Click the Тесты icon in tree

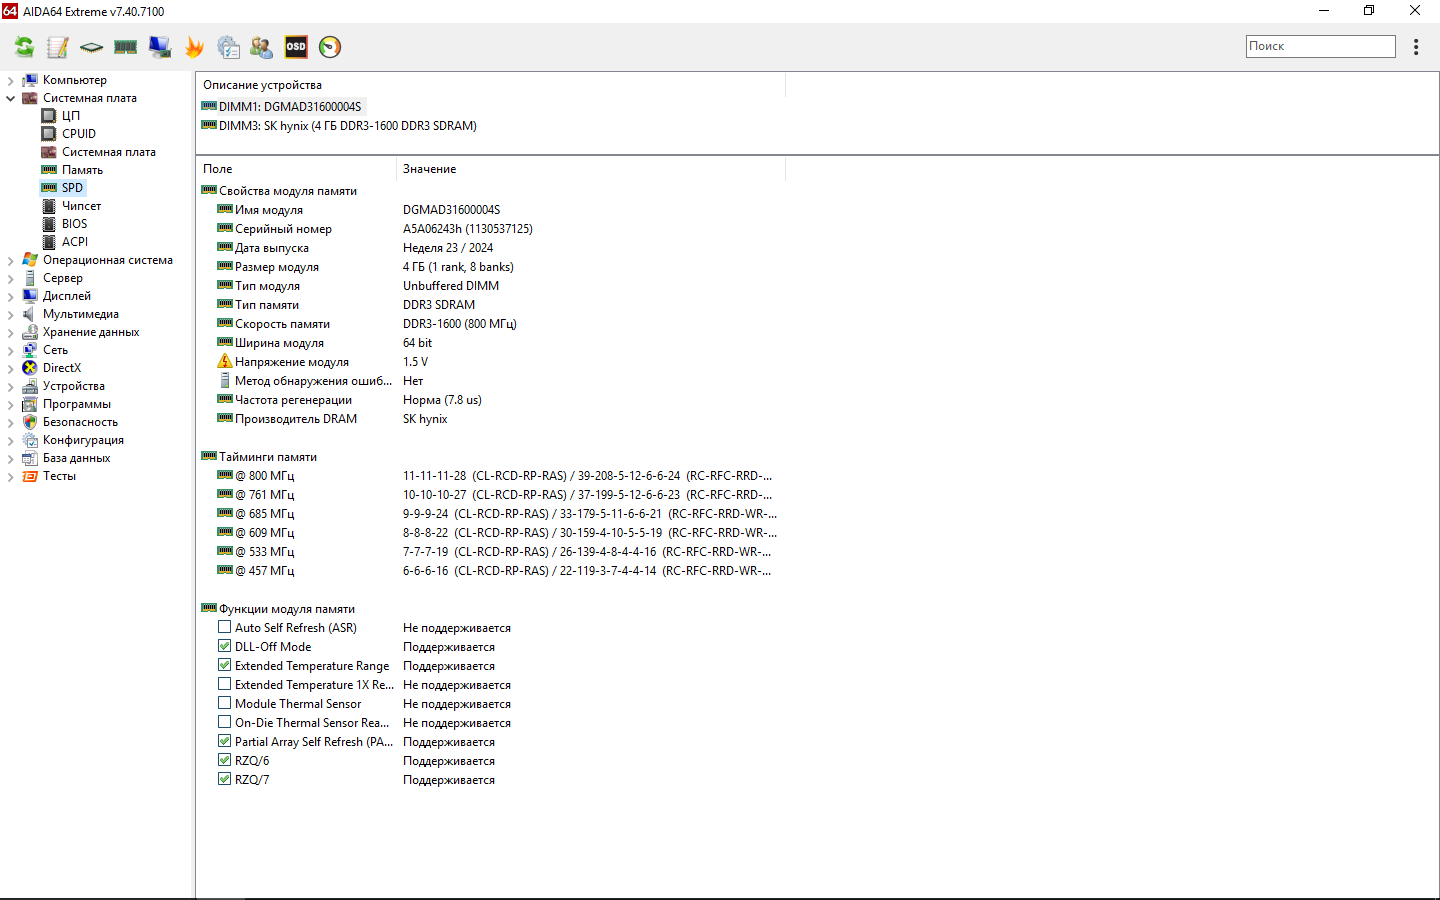30,476
